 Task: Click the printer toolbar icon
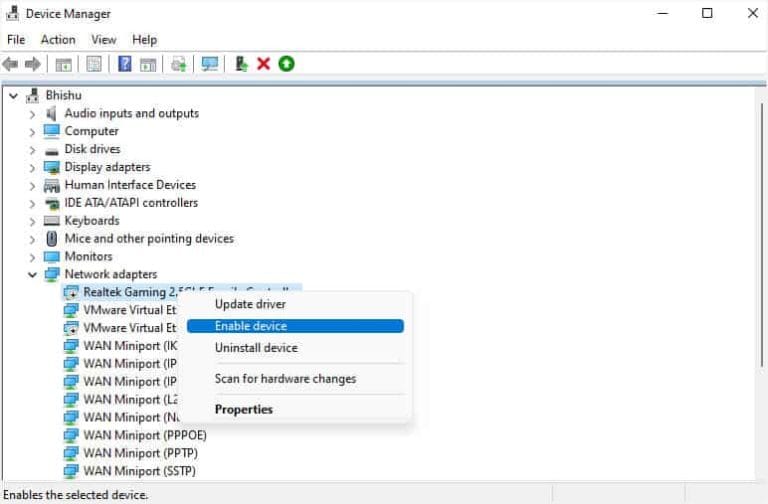(179, 64)
